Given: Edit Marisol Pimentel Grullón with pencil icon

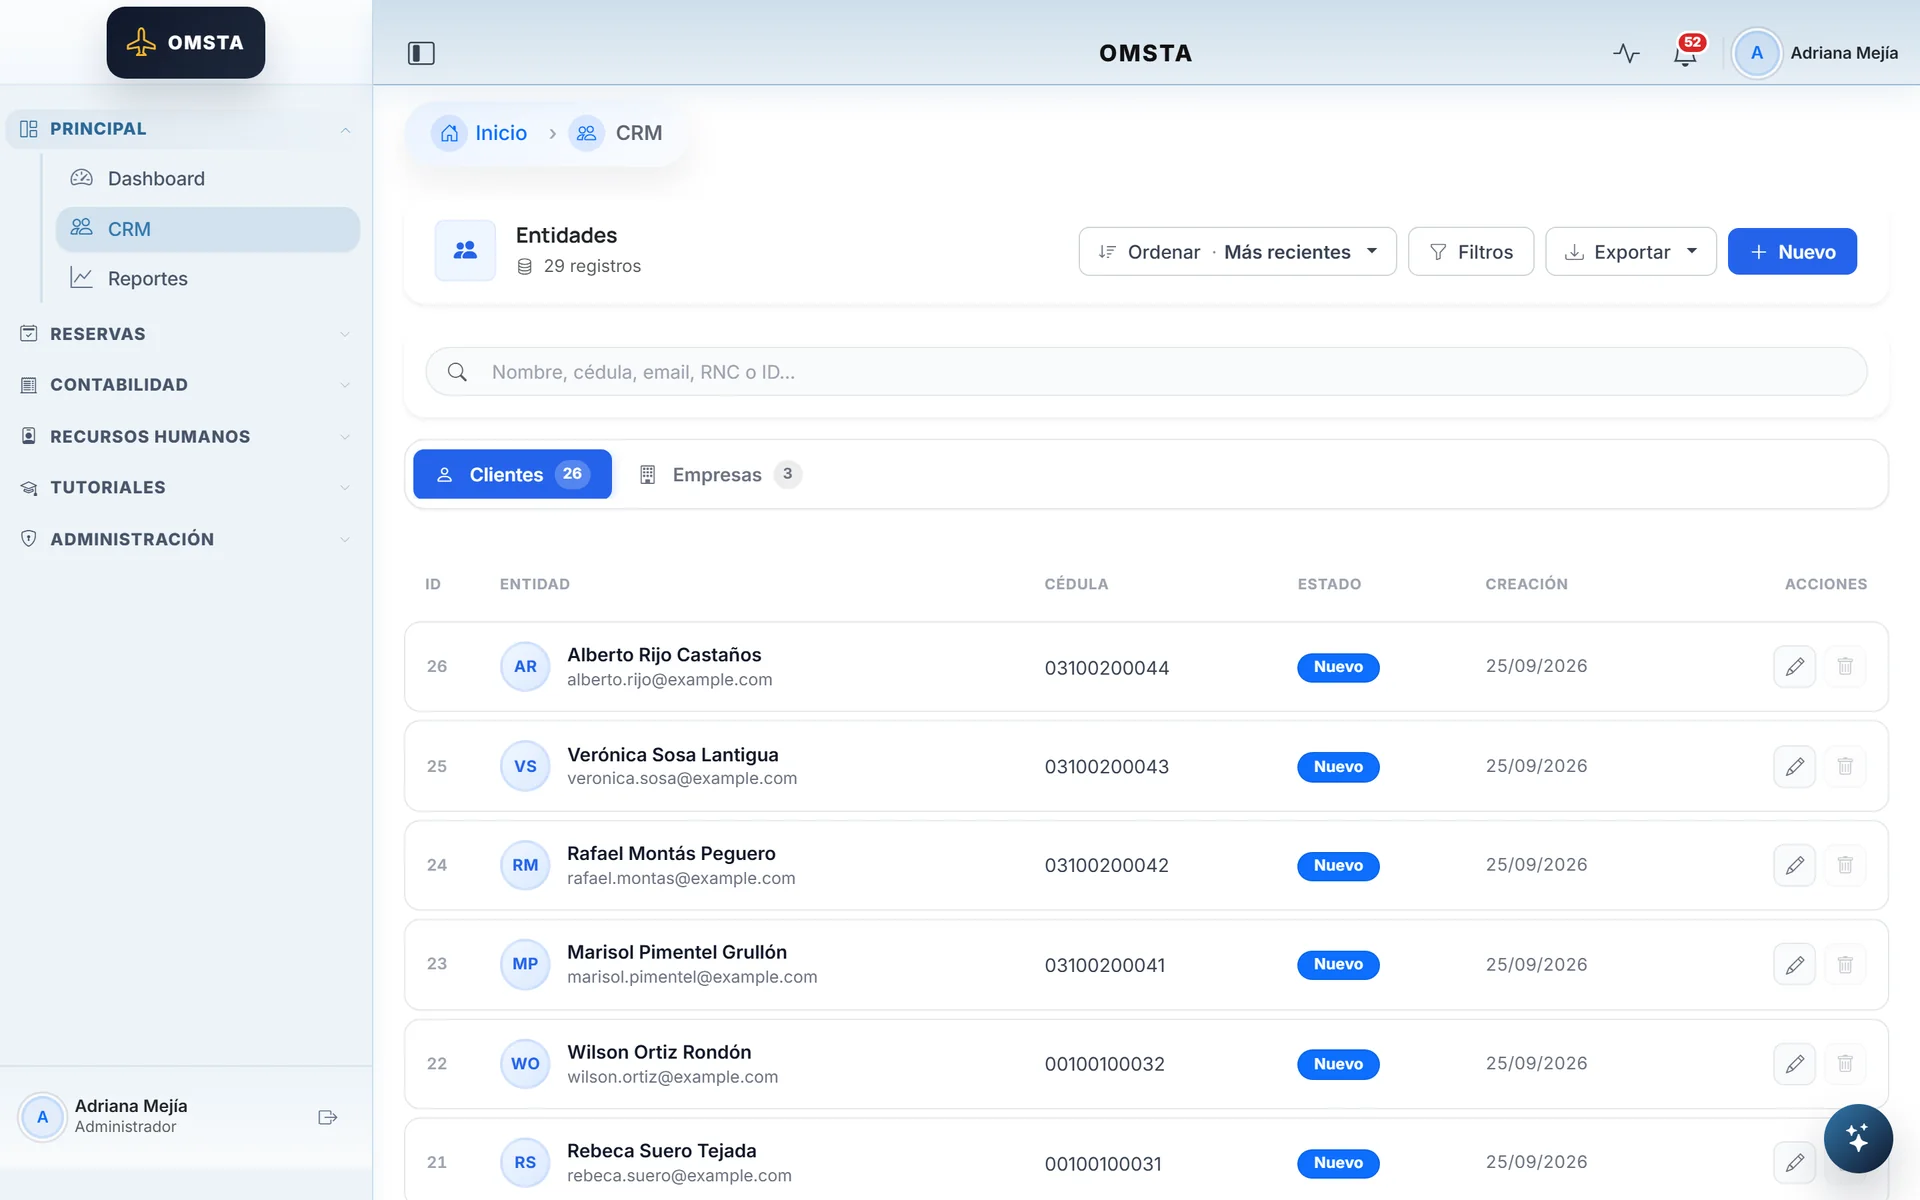Looking at the screenshot, I should (1794, 964).
